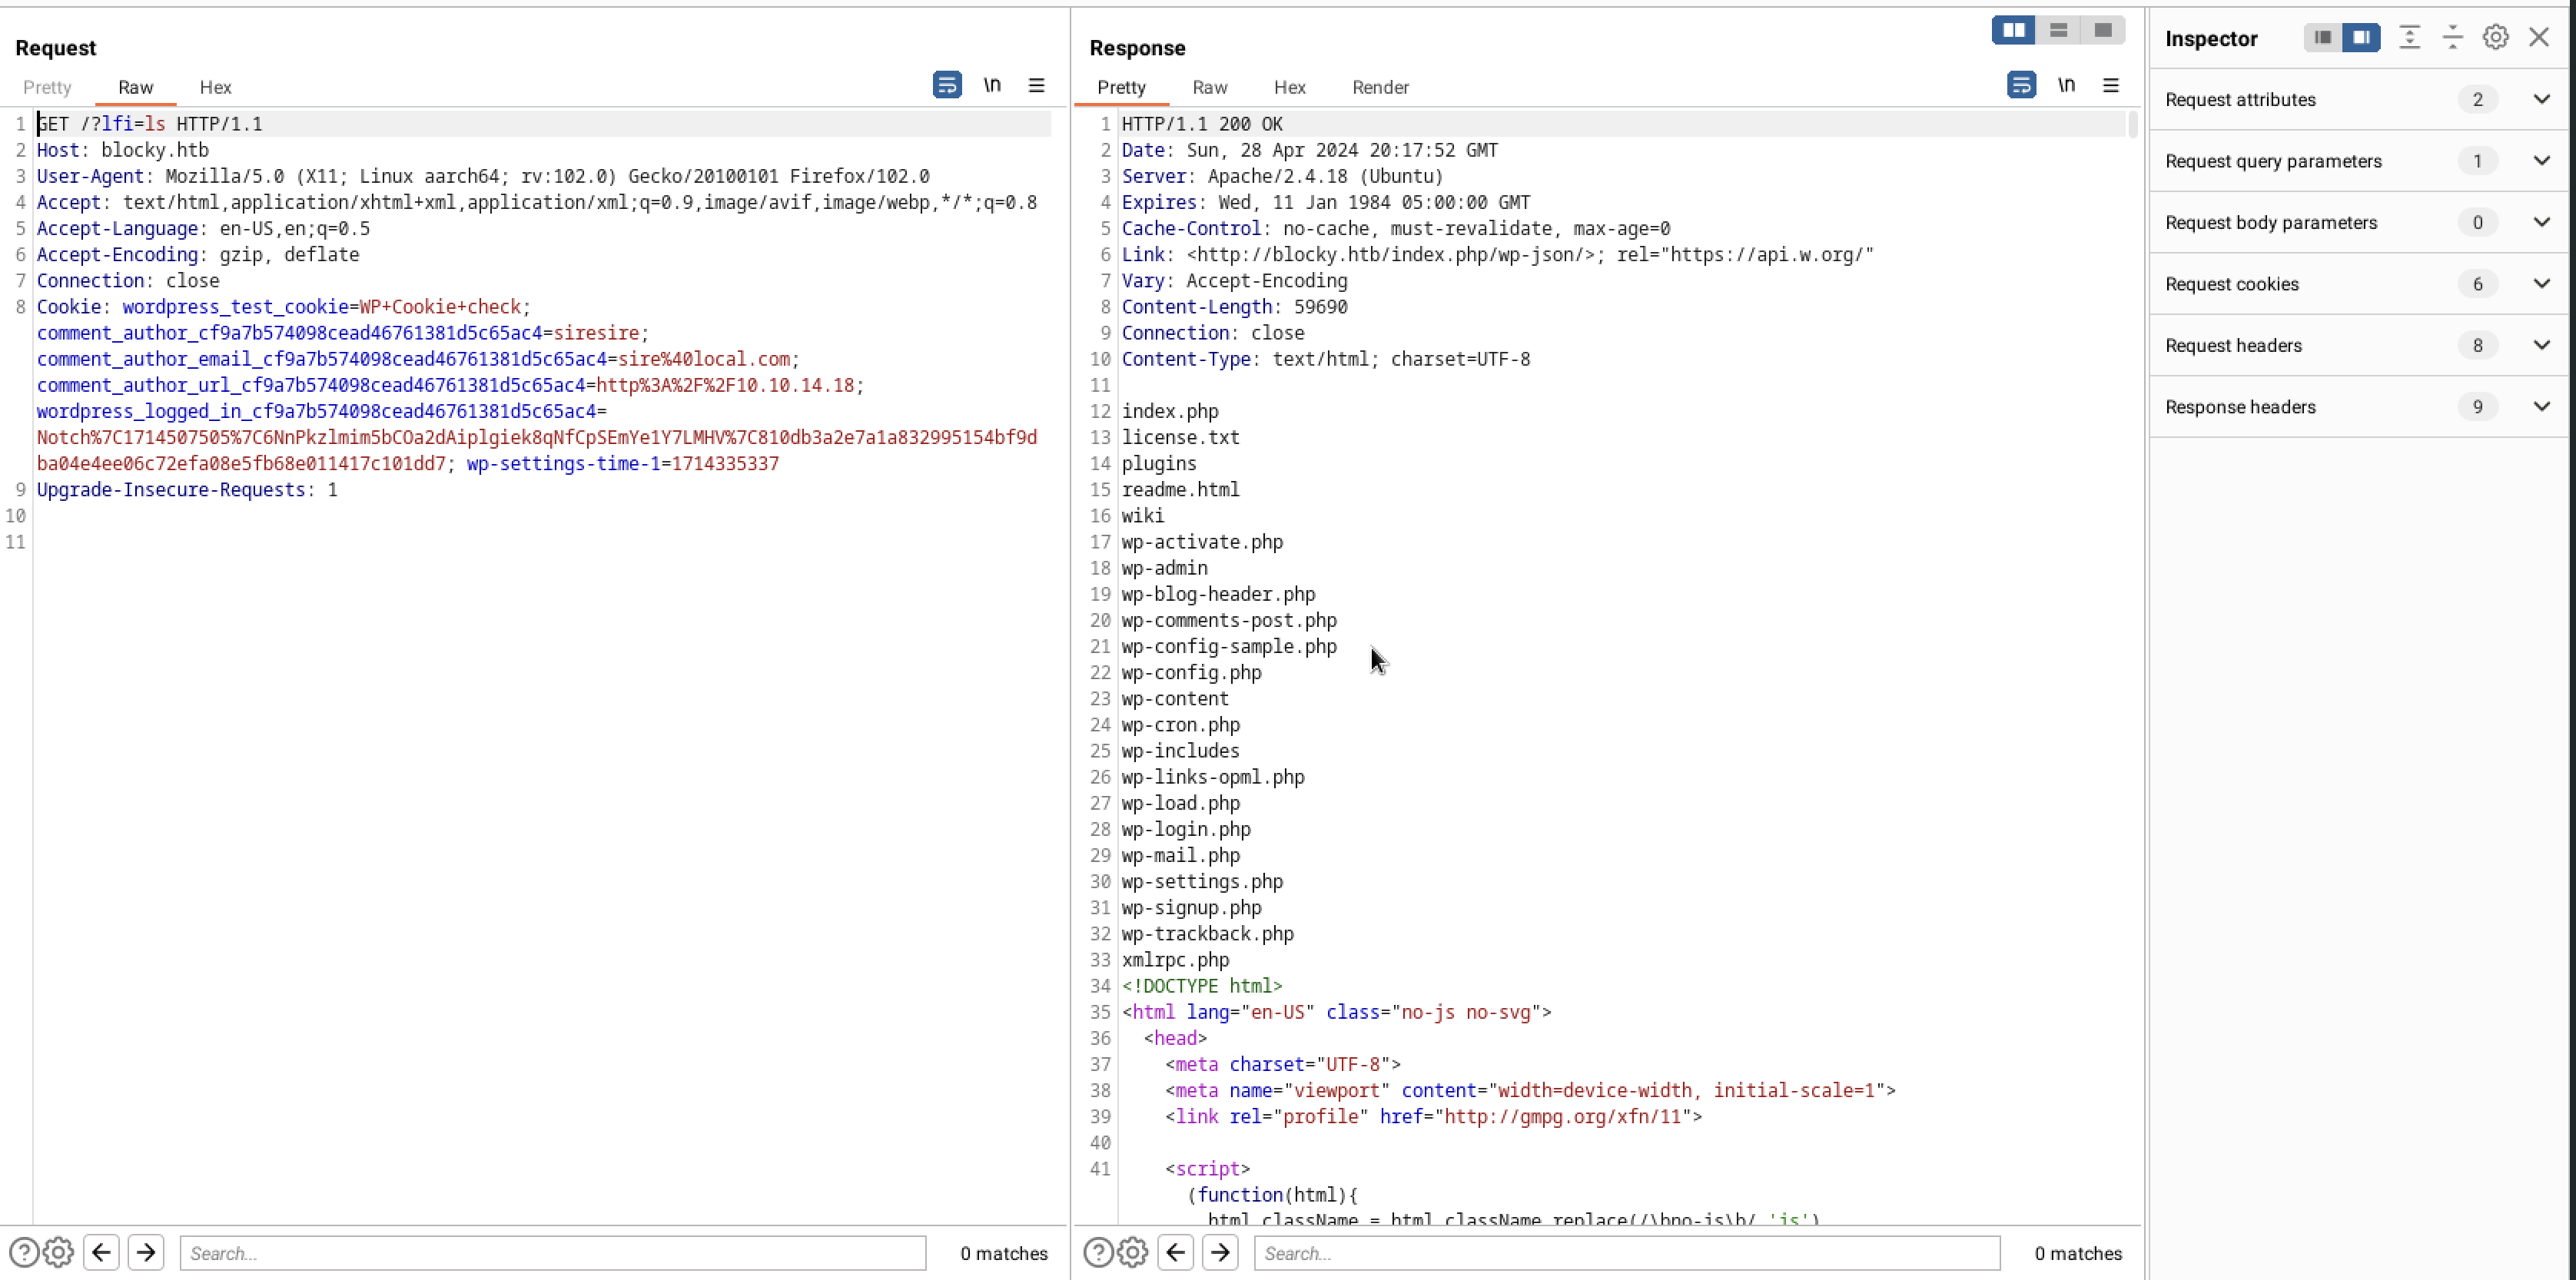Image resolution: width=2576 pixels, height=1280 pixels.
Task: Open Response Pretty tab
Action: tap(1121, 87)
